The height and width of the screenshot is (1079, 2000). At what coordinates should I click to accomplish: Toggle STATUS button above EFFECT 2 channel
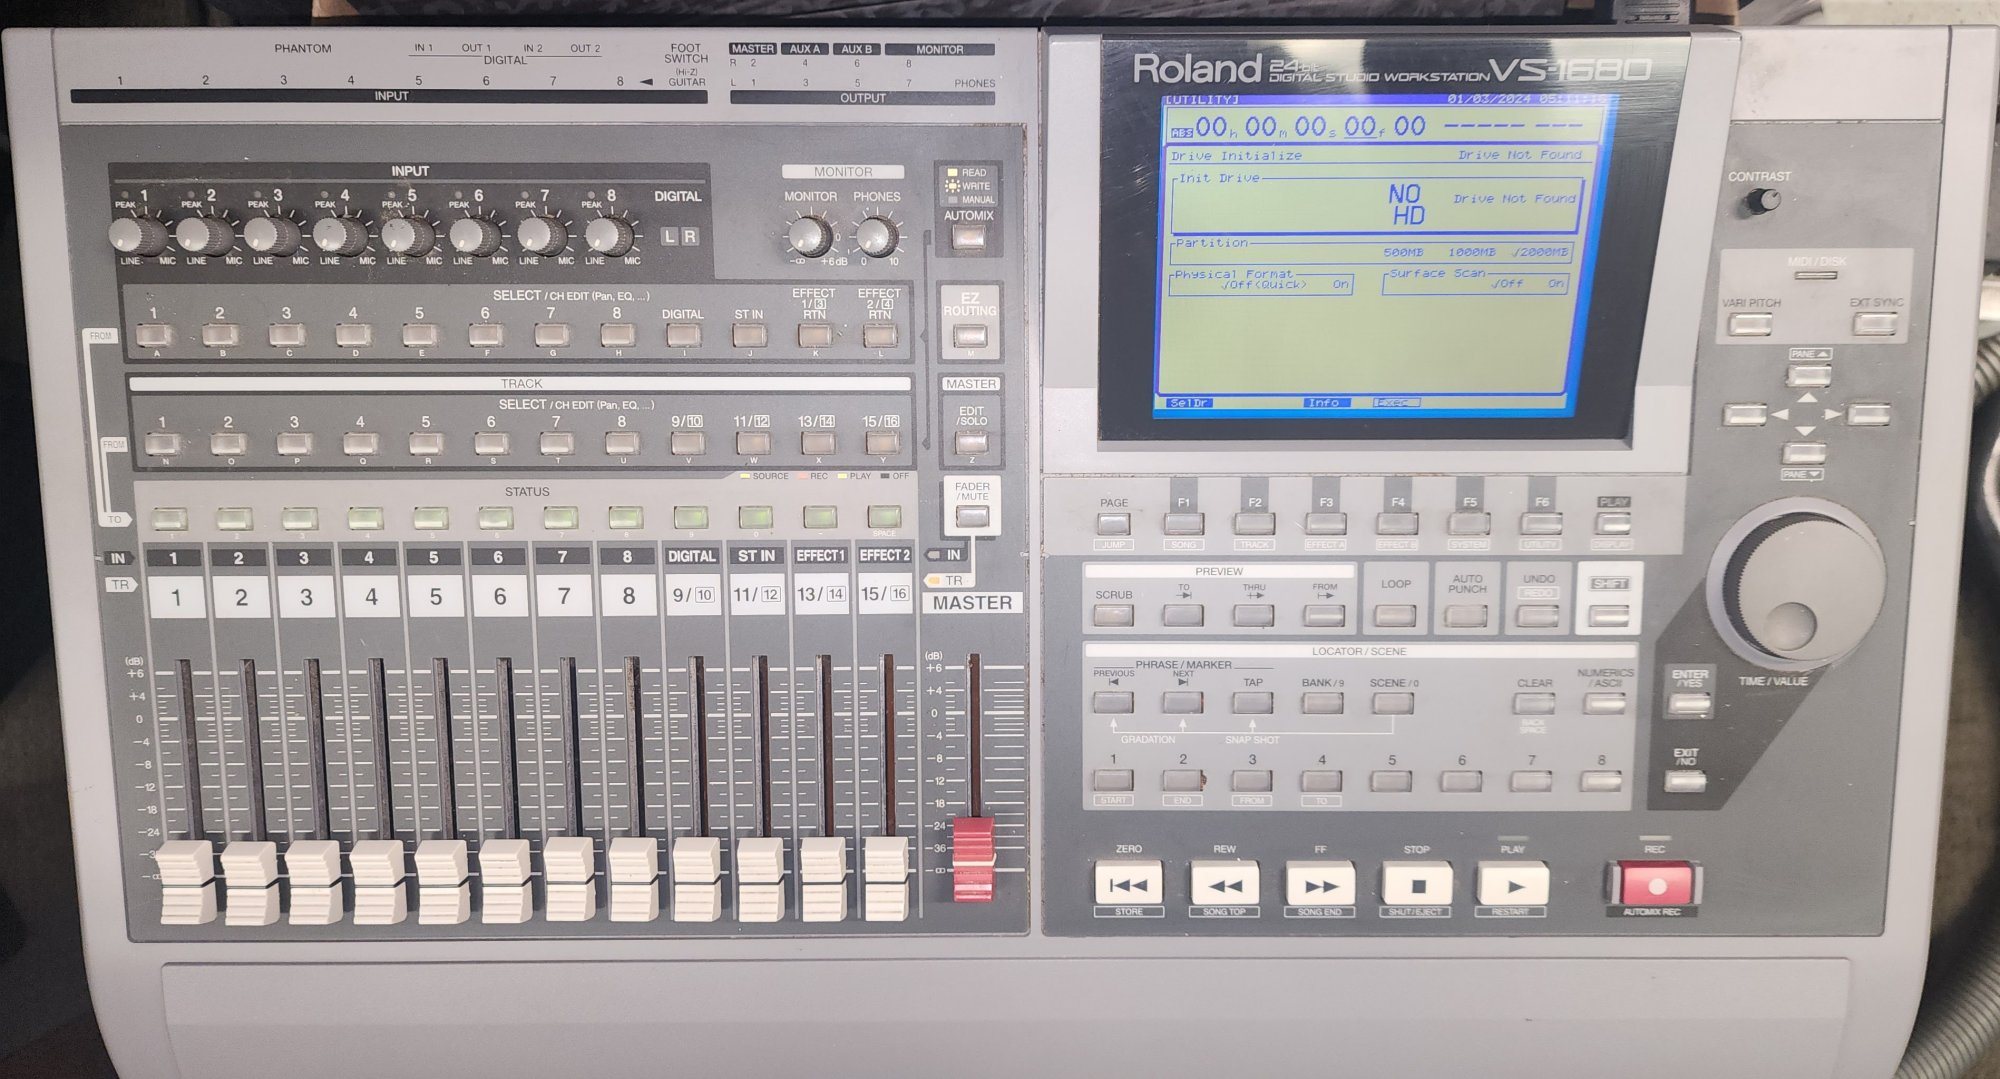click(883, 516)
